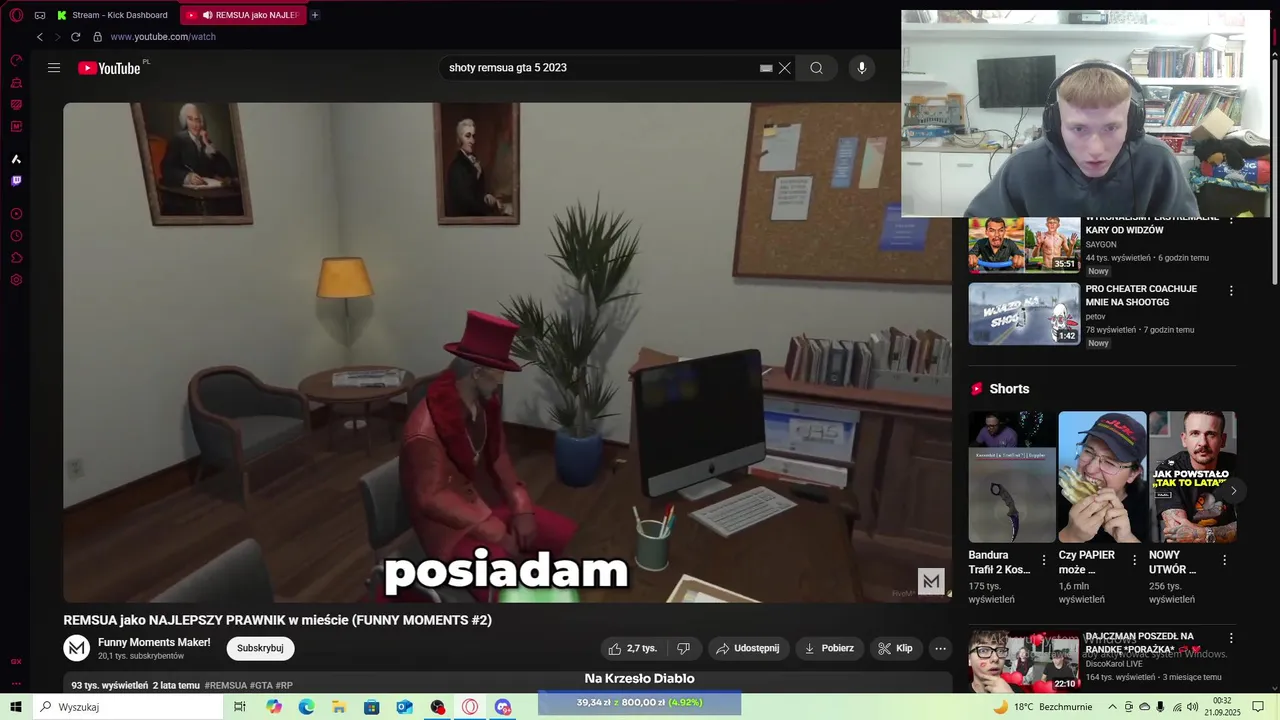Viewport: 1280px width, 720px height.
Task: Expand YouTube hamburger guide menu
Action: point(54,68)
